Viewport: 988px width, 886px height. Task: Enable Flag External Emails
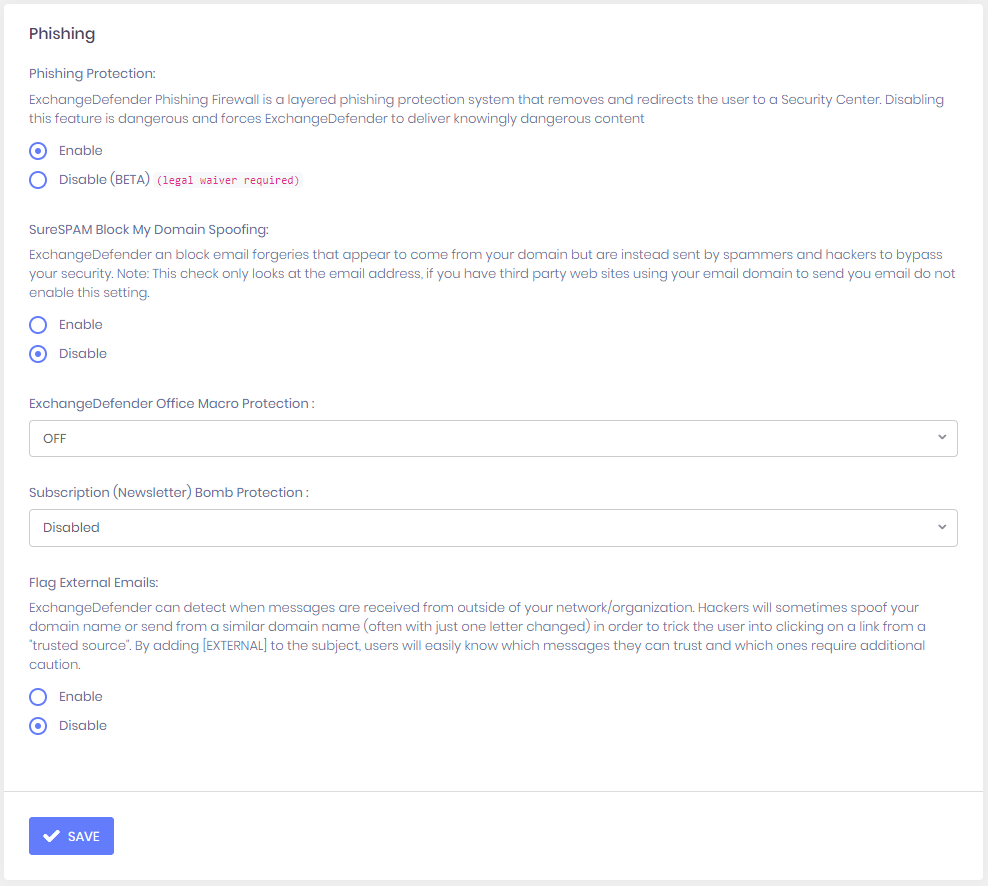coord(37,696)
